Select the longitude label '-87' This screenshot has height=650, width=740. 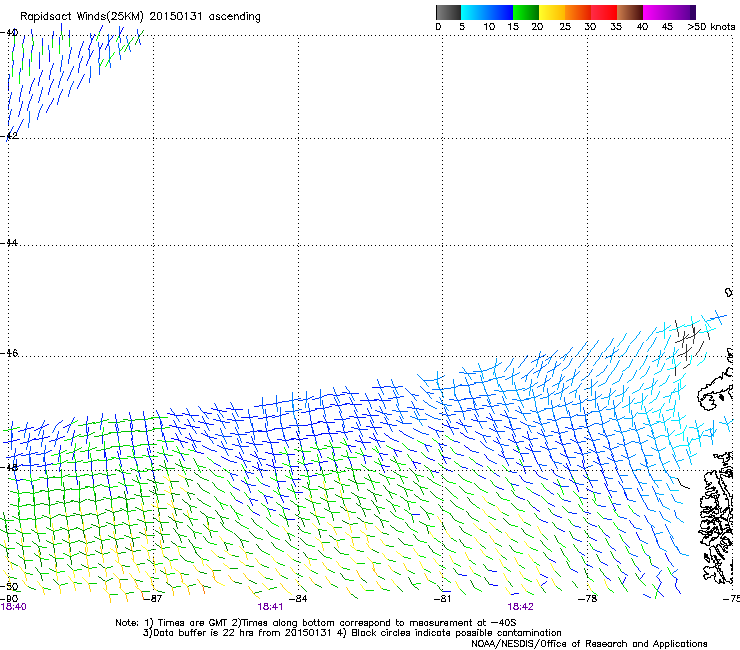click(x=153, y=599)
